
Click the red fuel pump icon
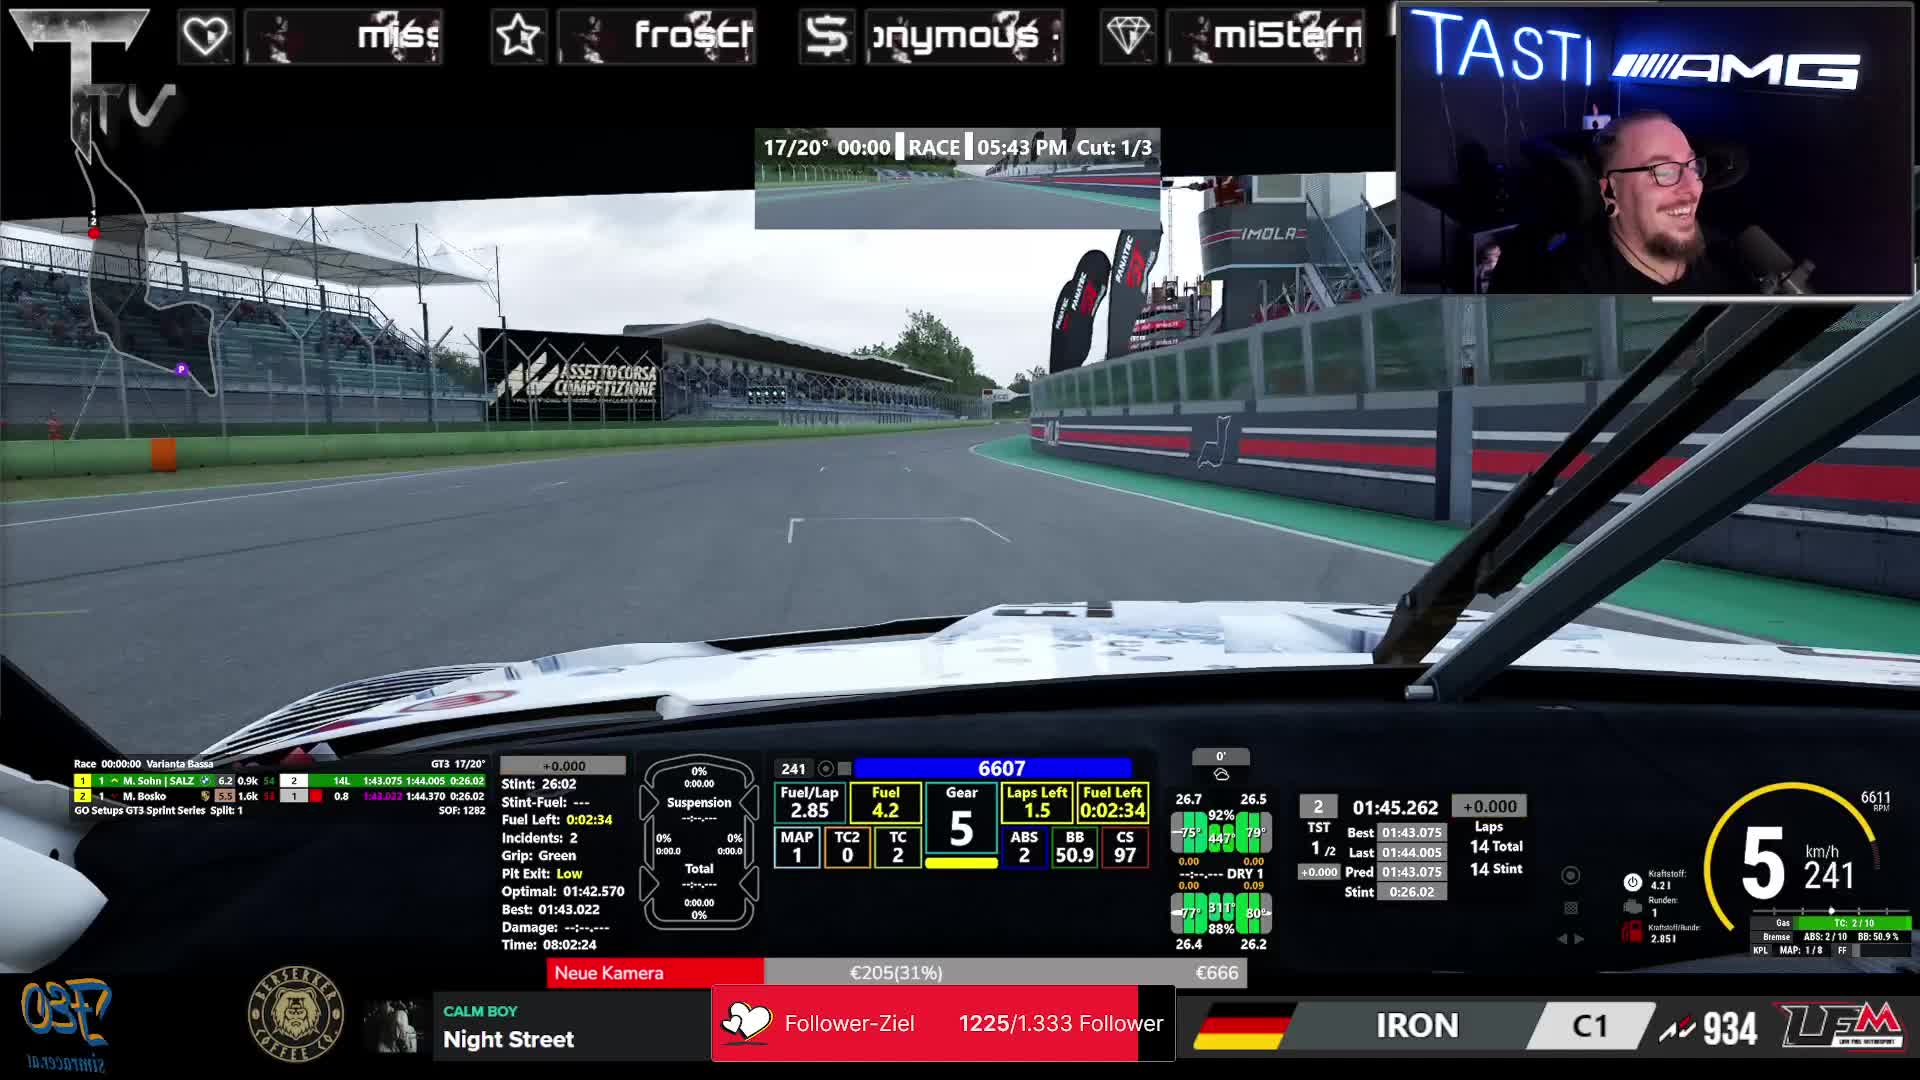(1632, 932)
